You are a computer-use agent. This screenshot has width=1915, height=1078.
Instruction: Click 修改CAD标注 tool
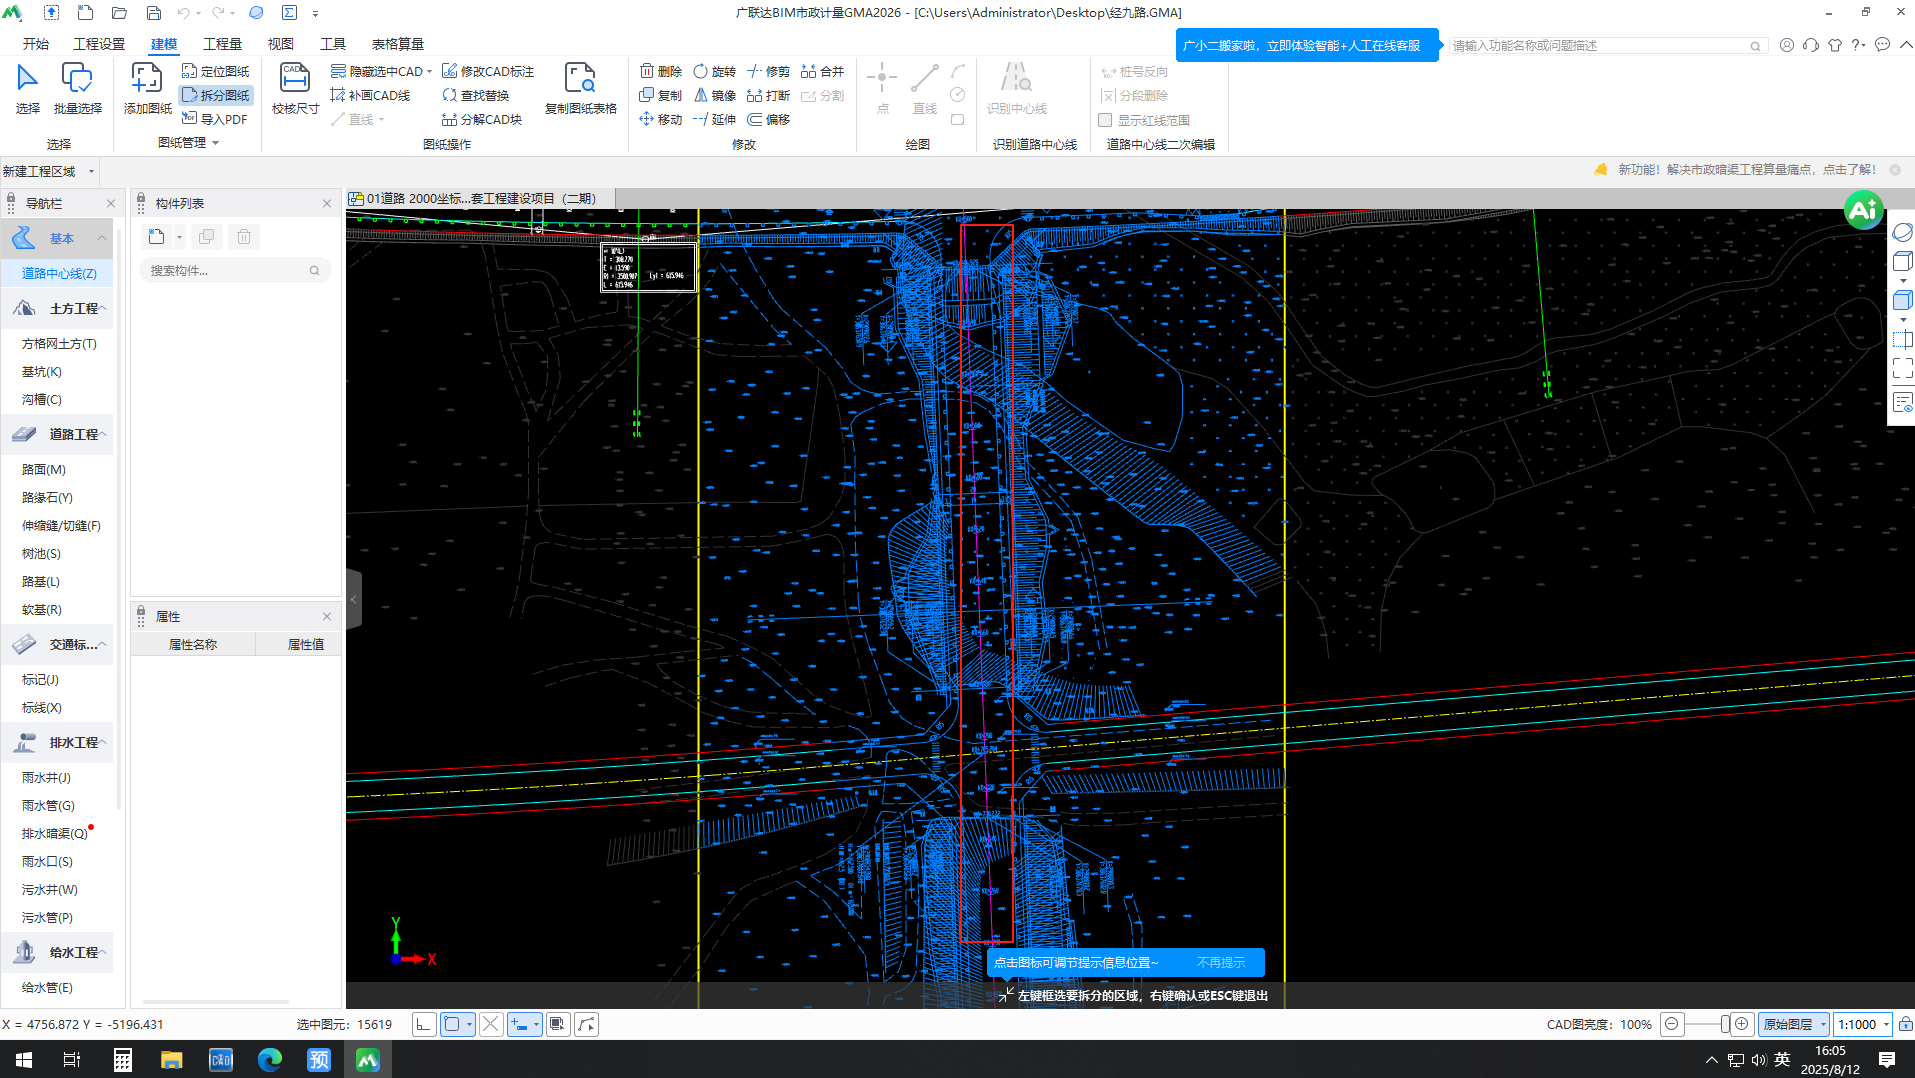[488, 71]
